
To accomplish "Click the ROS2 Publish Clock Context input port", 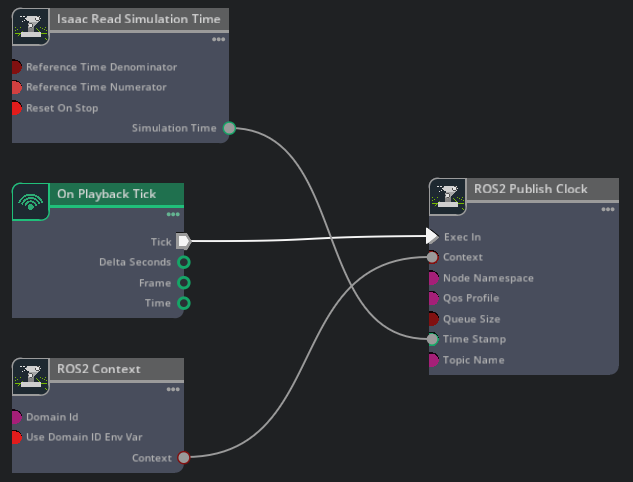I will click(x=432, y=257).
